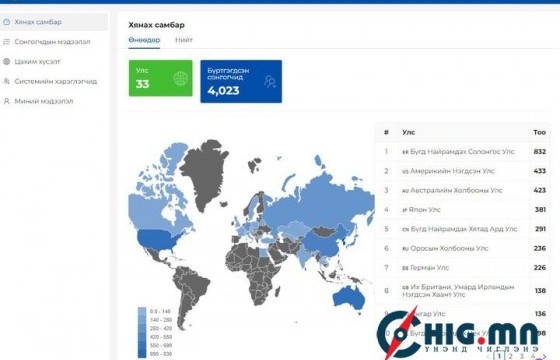Go to page 2 of the table
Viewport: 560px width, 360px height.
510,356
